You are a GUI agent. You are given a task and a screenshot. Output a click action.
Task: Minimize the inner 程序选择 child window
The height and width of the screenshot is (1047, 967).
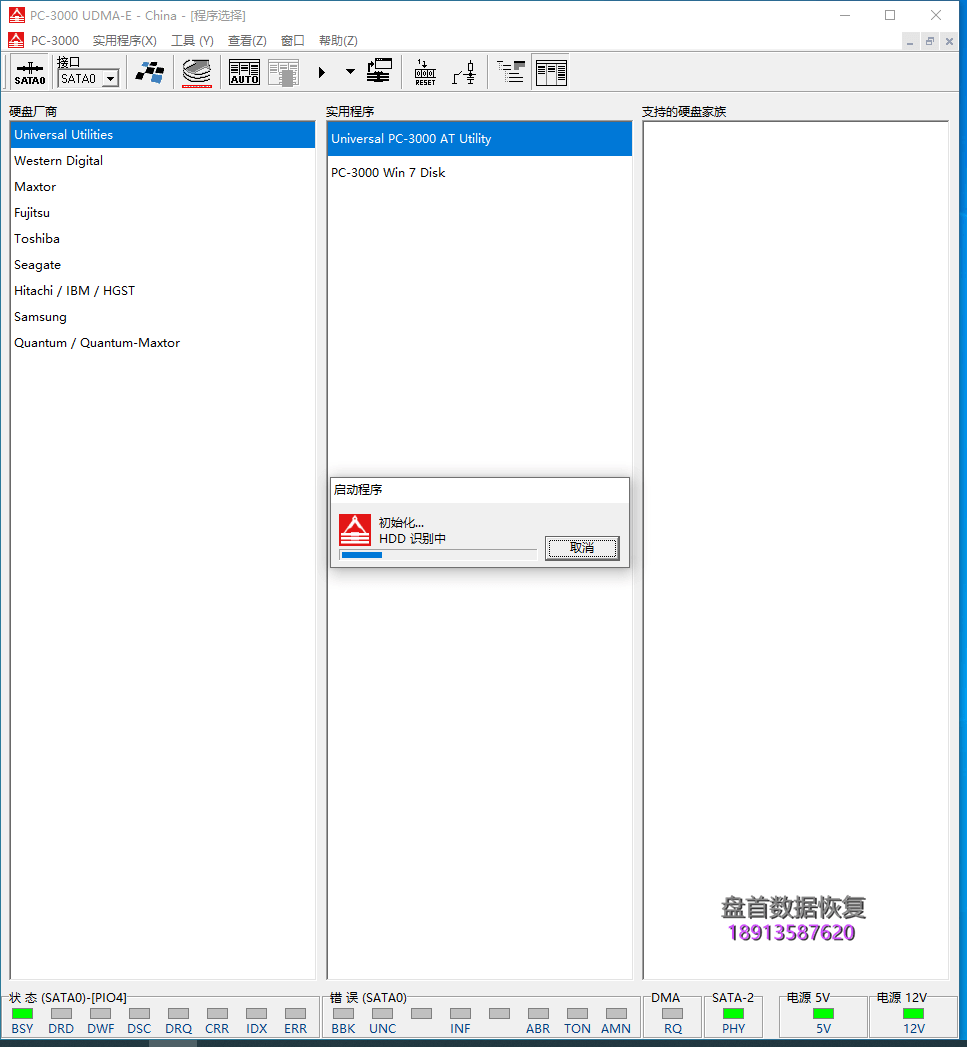point(910,41)
